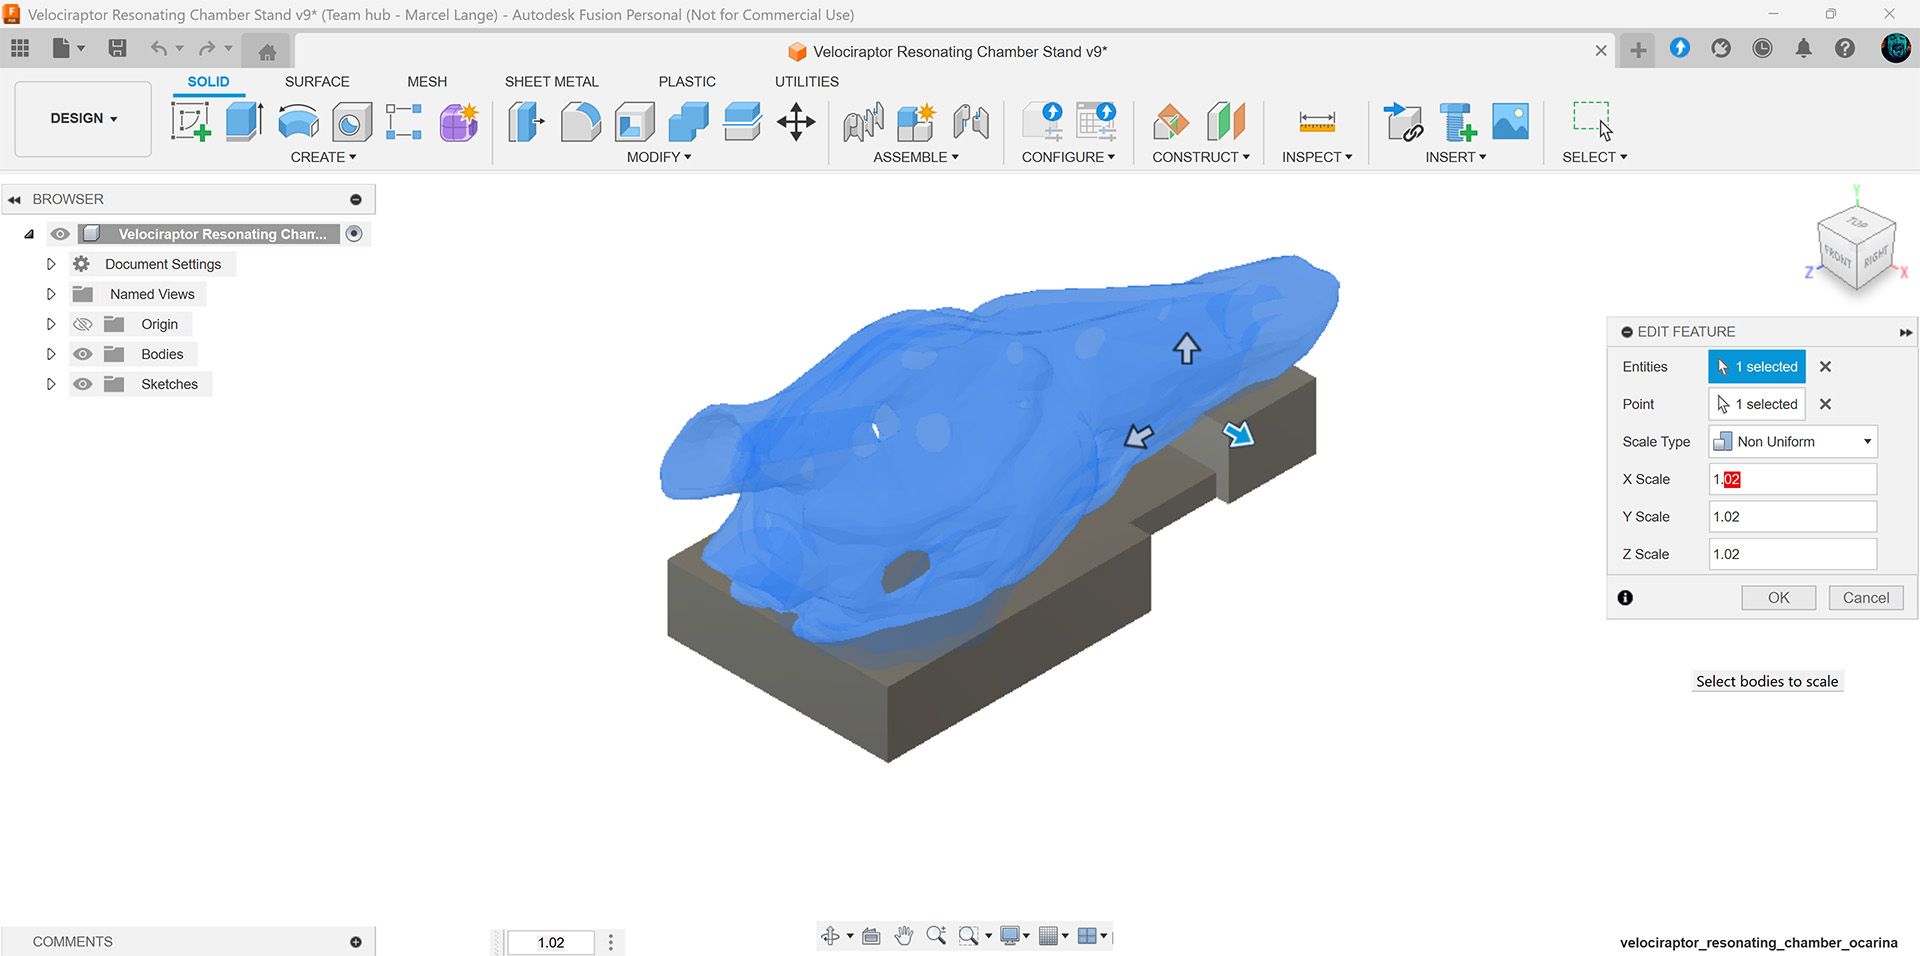
Task: Click the Y Scale input field
Action: coord(1793,517)
